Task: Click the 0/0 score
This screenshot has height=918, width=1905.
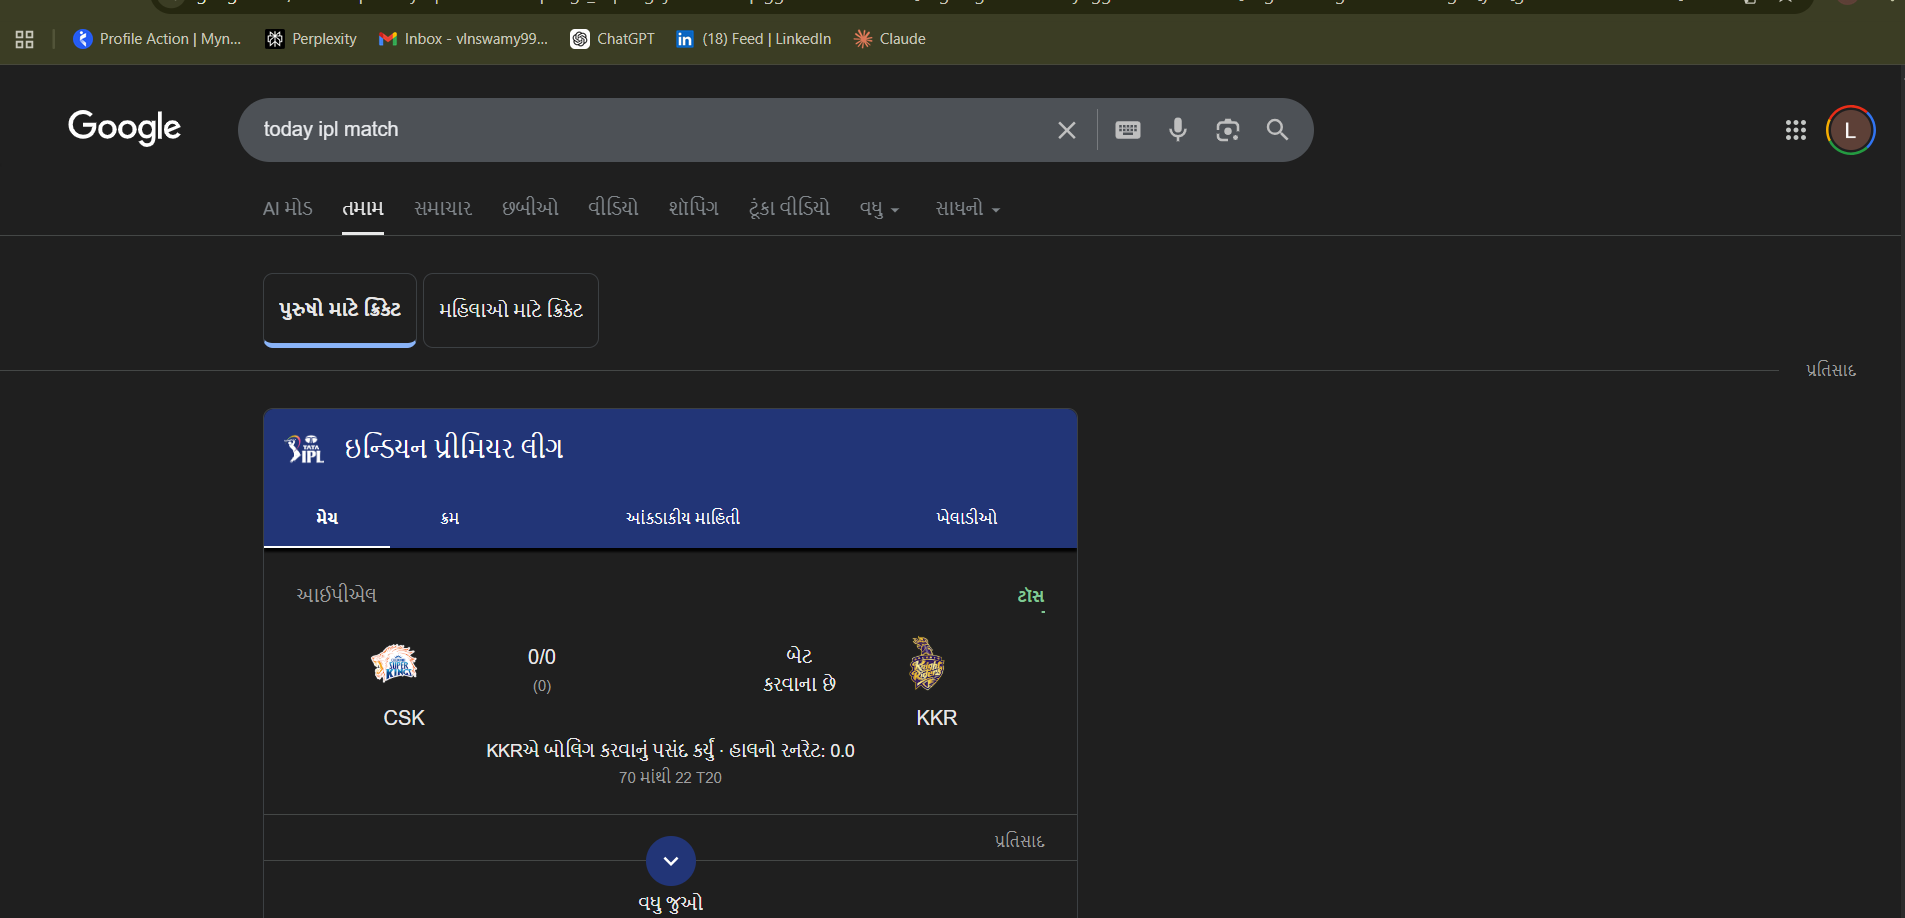Action: click(542, 657)
